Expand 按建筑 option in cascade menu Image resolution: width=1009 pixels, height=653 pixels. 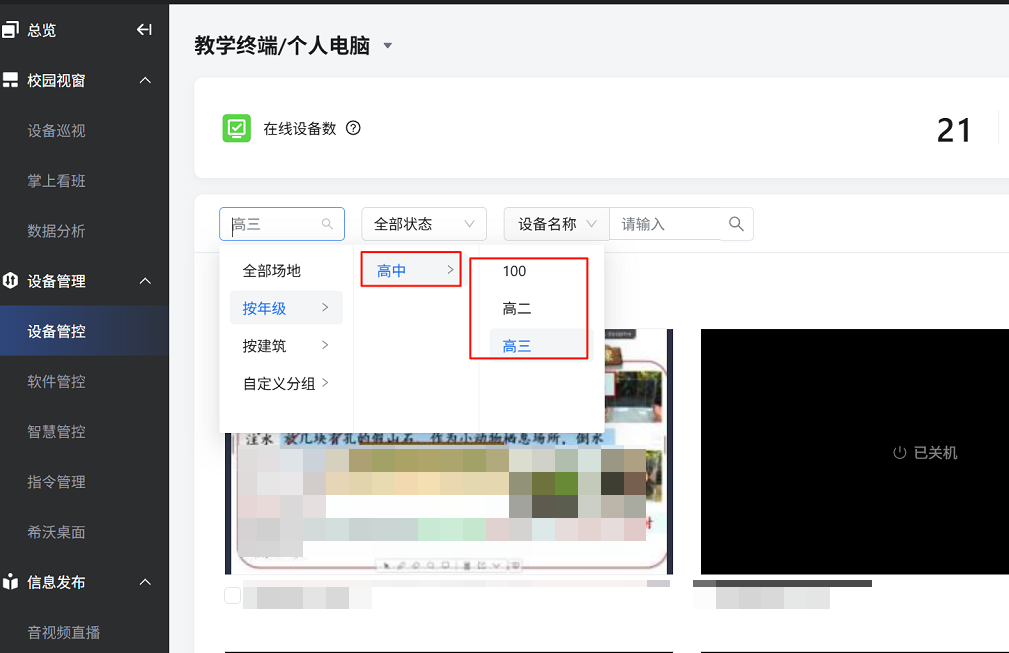pos(286,346)
